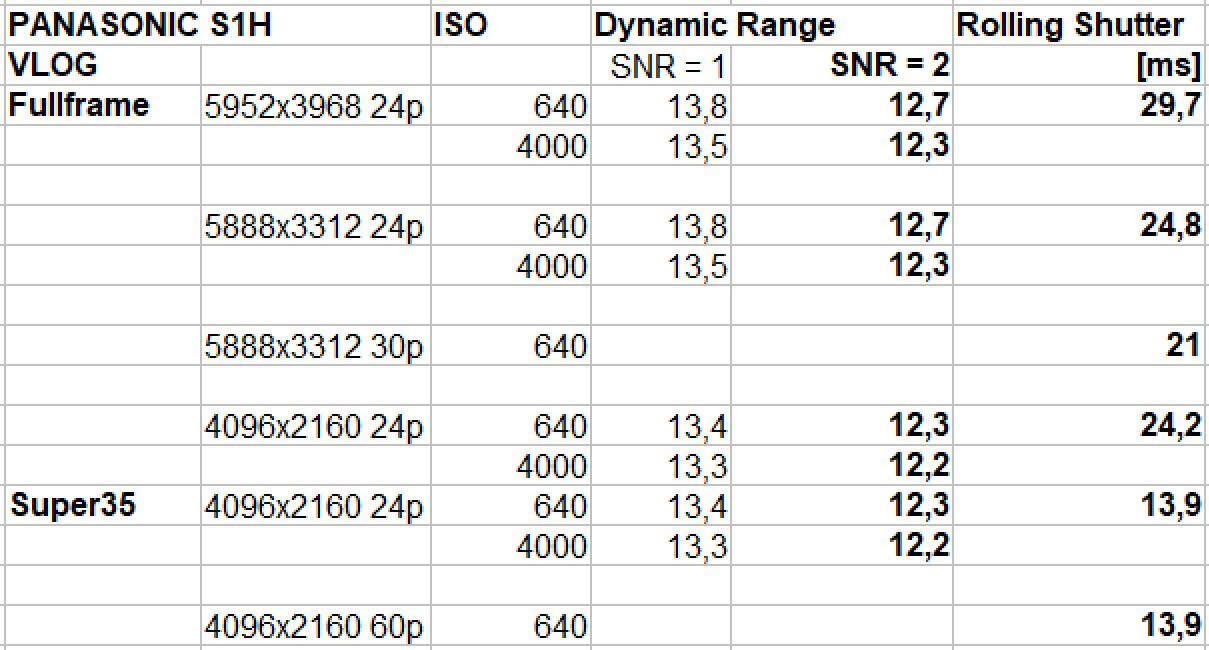1209x650 pixels.
Task: Select the Dynamic Range header cell
Action: (715, 25)
